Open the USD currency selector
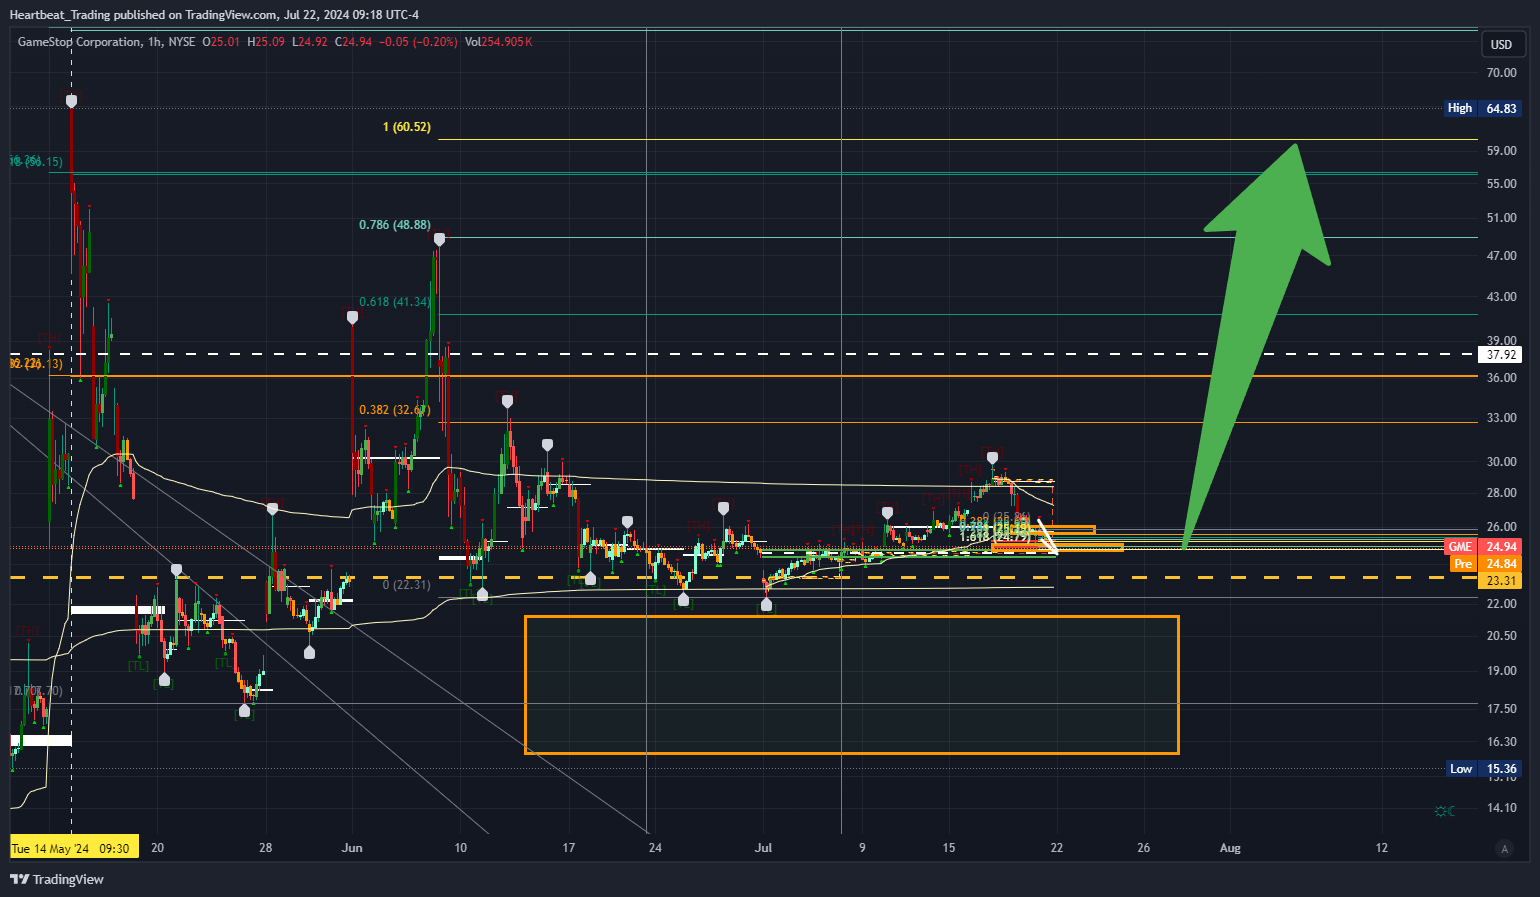Screen dimensions: 1540x897 coord(1502,44)
